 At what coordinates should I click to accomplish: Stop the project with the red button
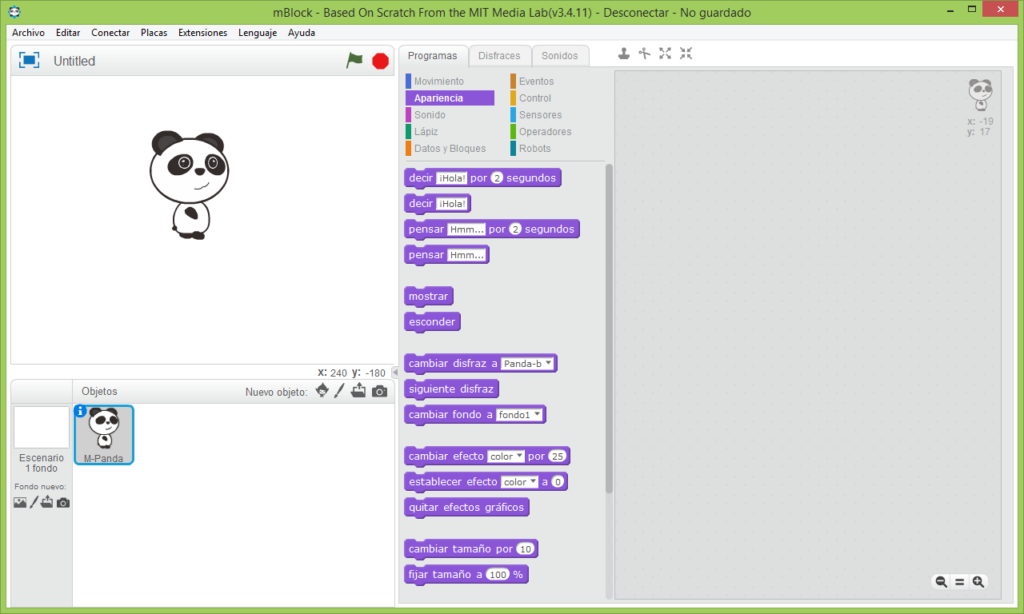point(379,60)
